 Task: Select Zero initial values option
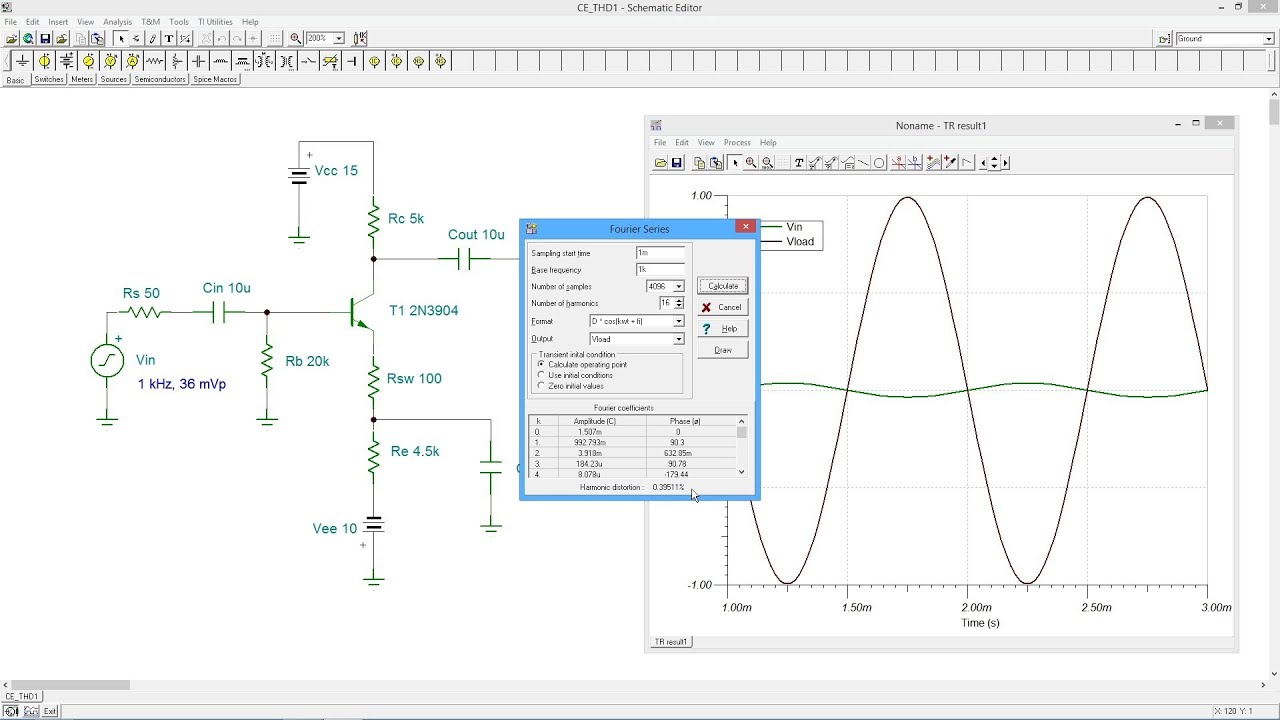(570, 386)
